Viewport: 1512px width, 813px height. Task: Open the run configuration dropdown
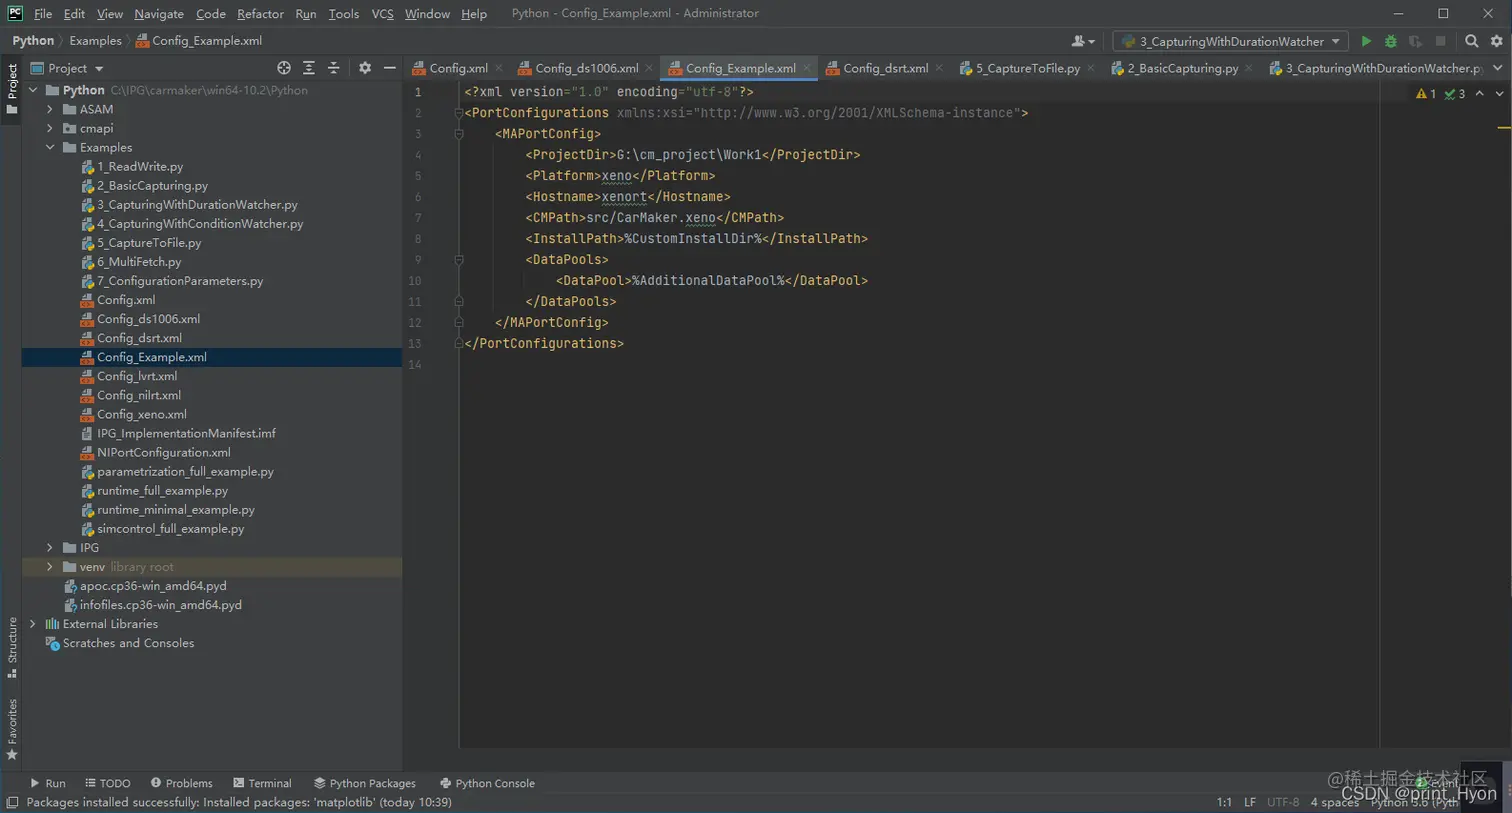pos(1230,41)
